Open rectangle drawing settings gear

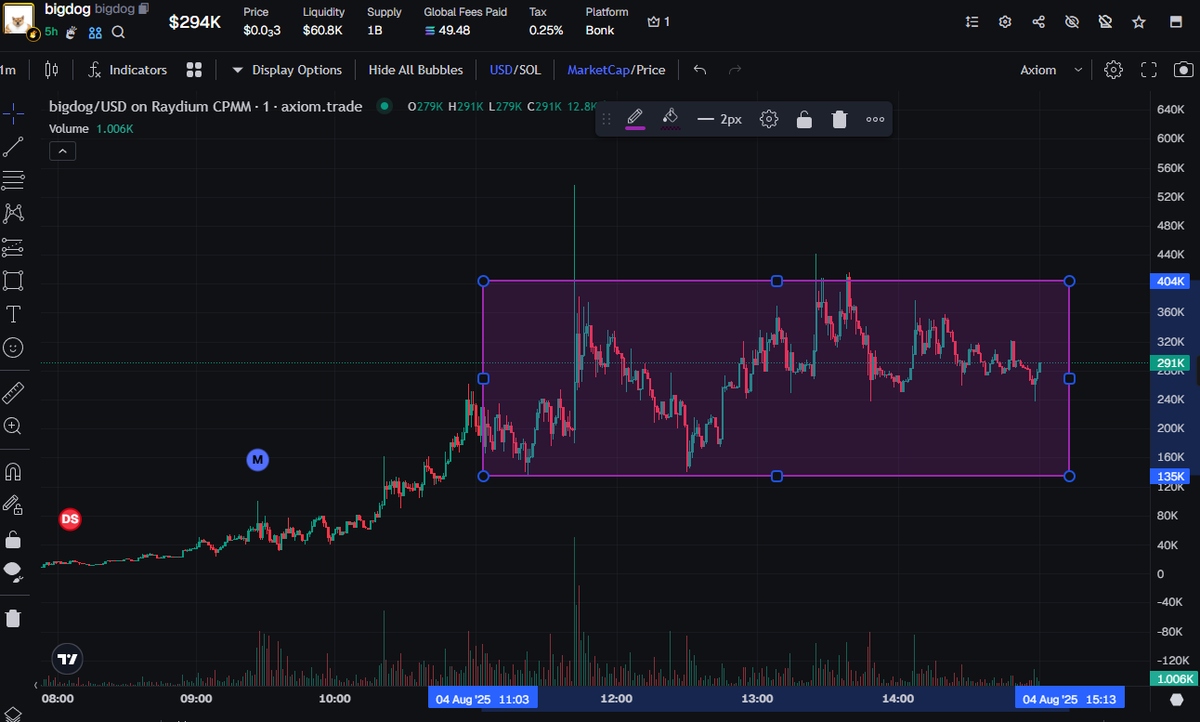coord(769,119)
